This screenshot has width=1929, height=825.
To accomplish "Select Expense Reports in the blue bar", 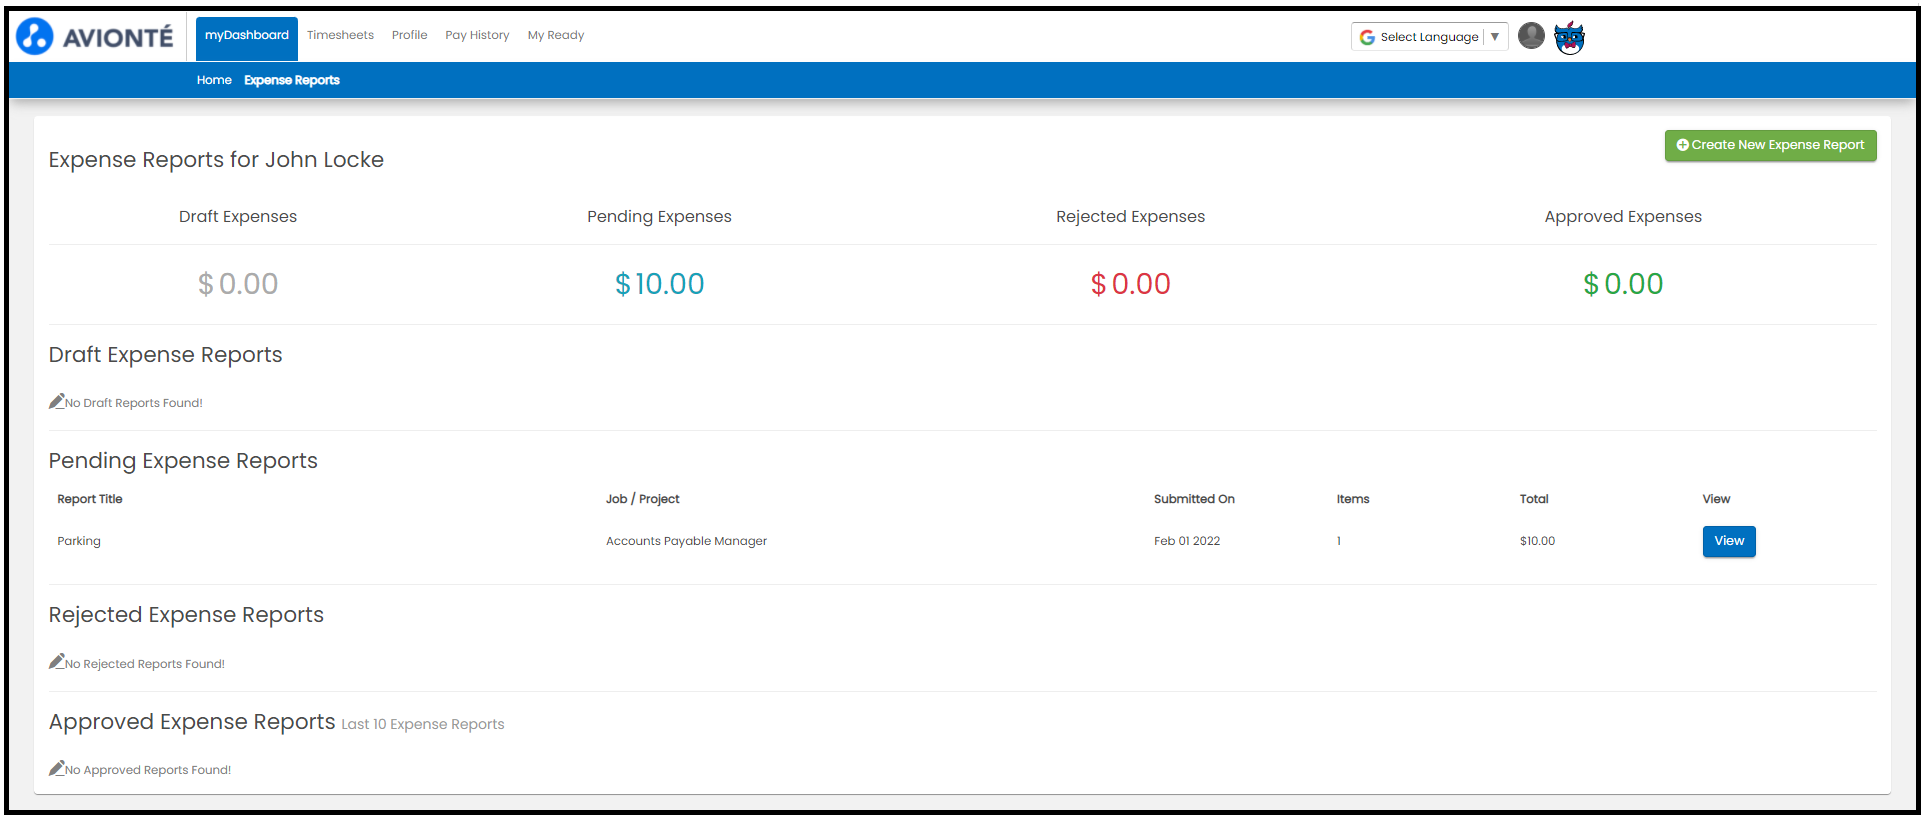I will pyautogui.click(x=292, y=80).
